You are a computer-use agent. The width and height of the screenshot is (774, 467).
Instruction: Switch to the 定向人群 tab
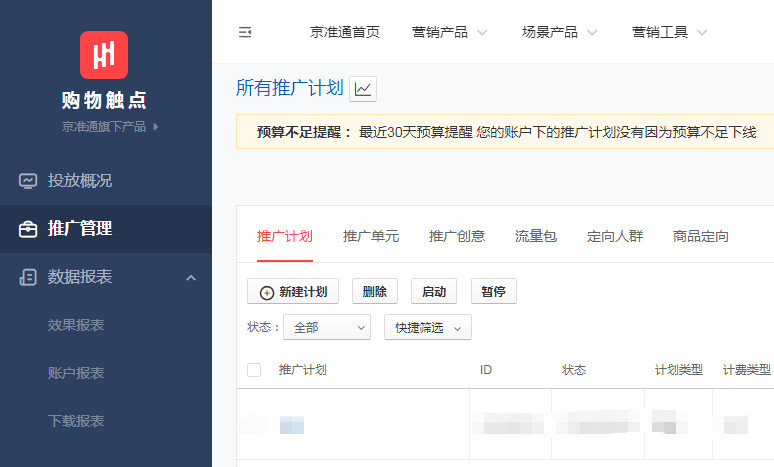tap(615, 237)
